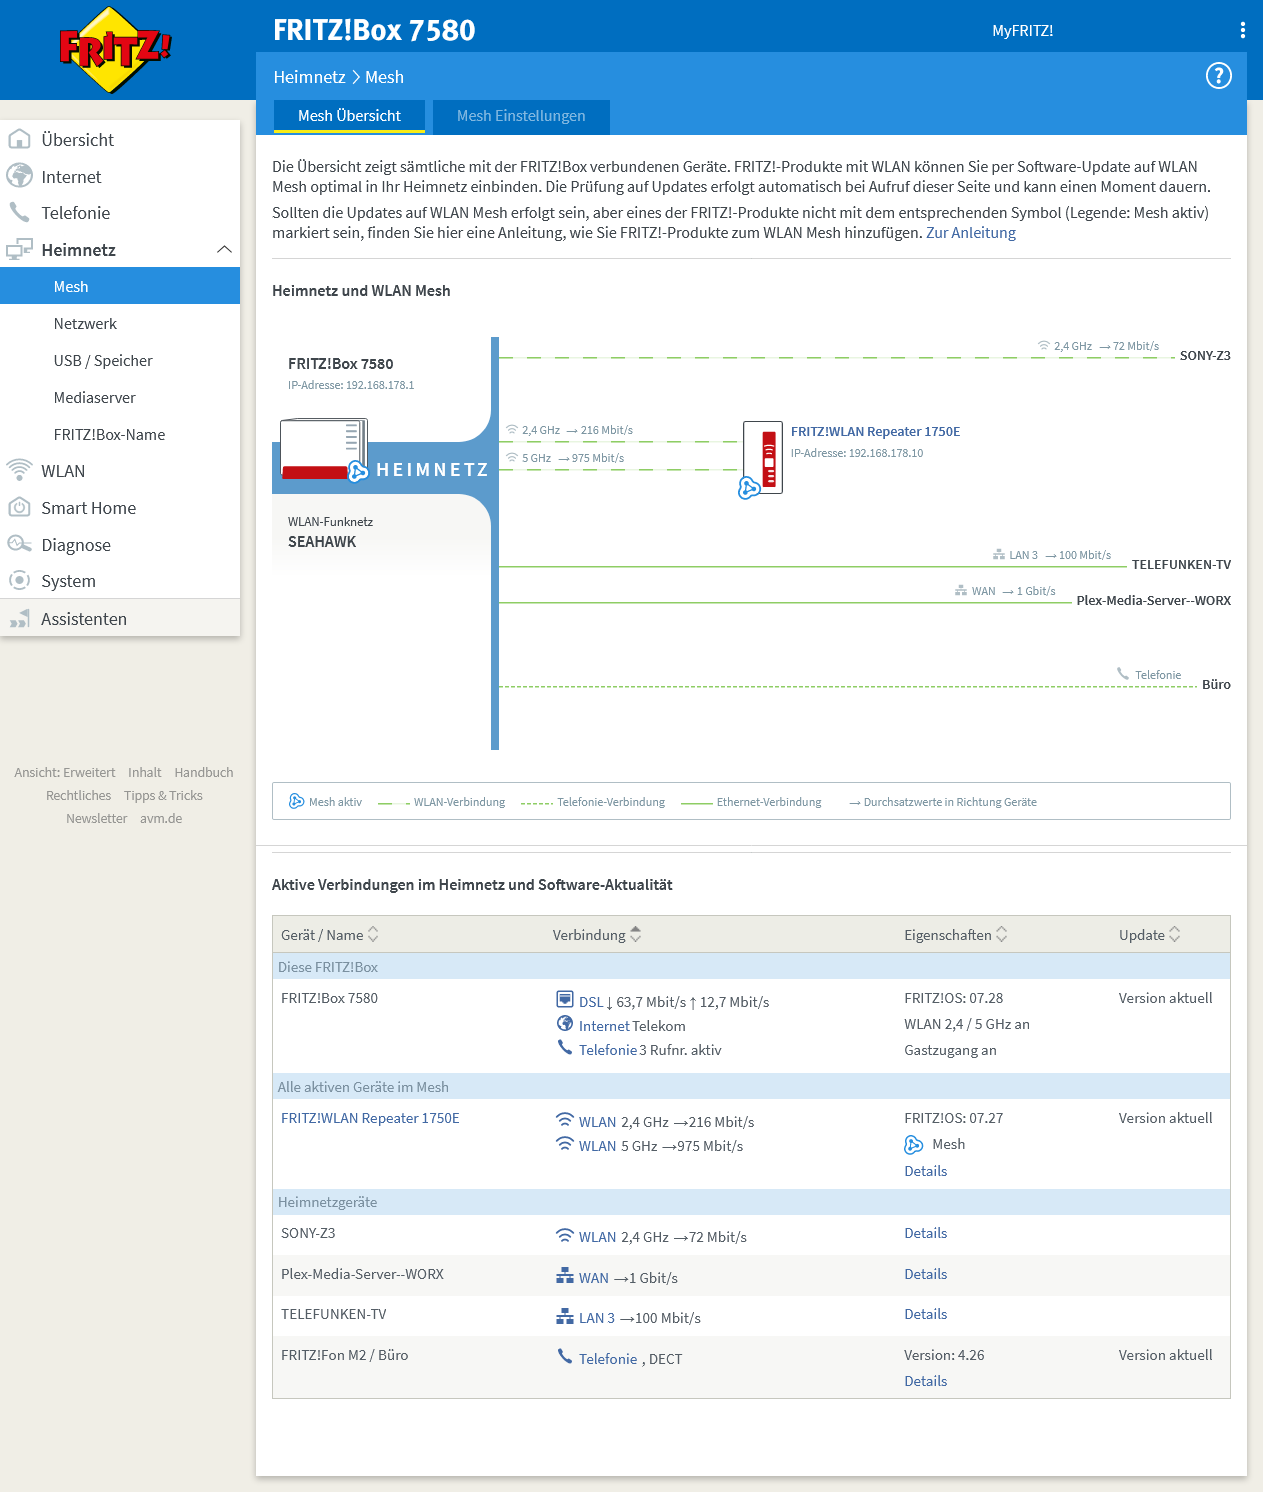Viewport: 1263px width, 1492px height.
Task: Open the Zur Anleitung link
Action: pyautogui.click(x=970, y=232)
